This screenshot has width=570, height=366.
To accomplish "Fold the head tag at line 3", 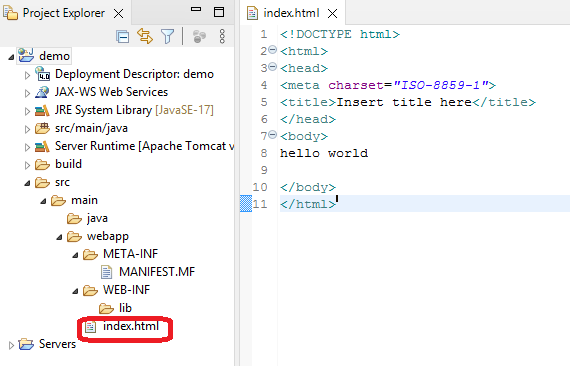I will [x=273, y=66].
